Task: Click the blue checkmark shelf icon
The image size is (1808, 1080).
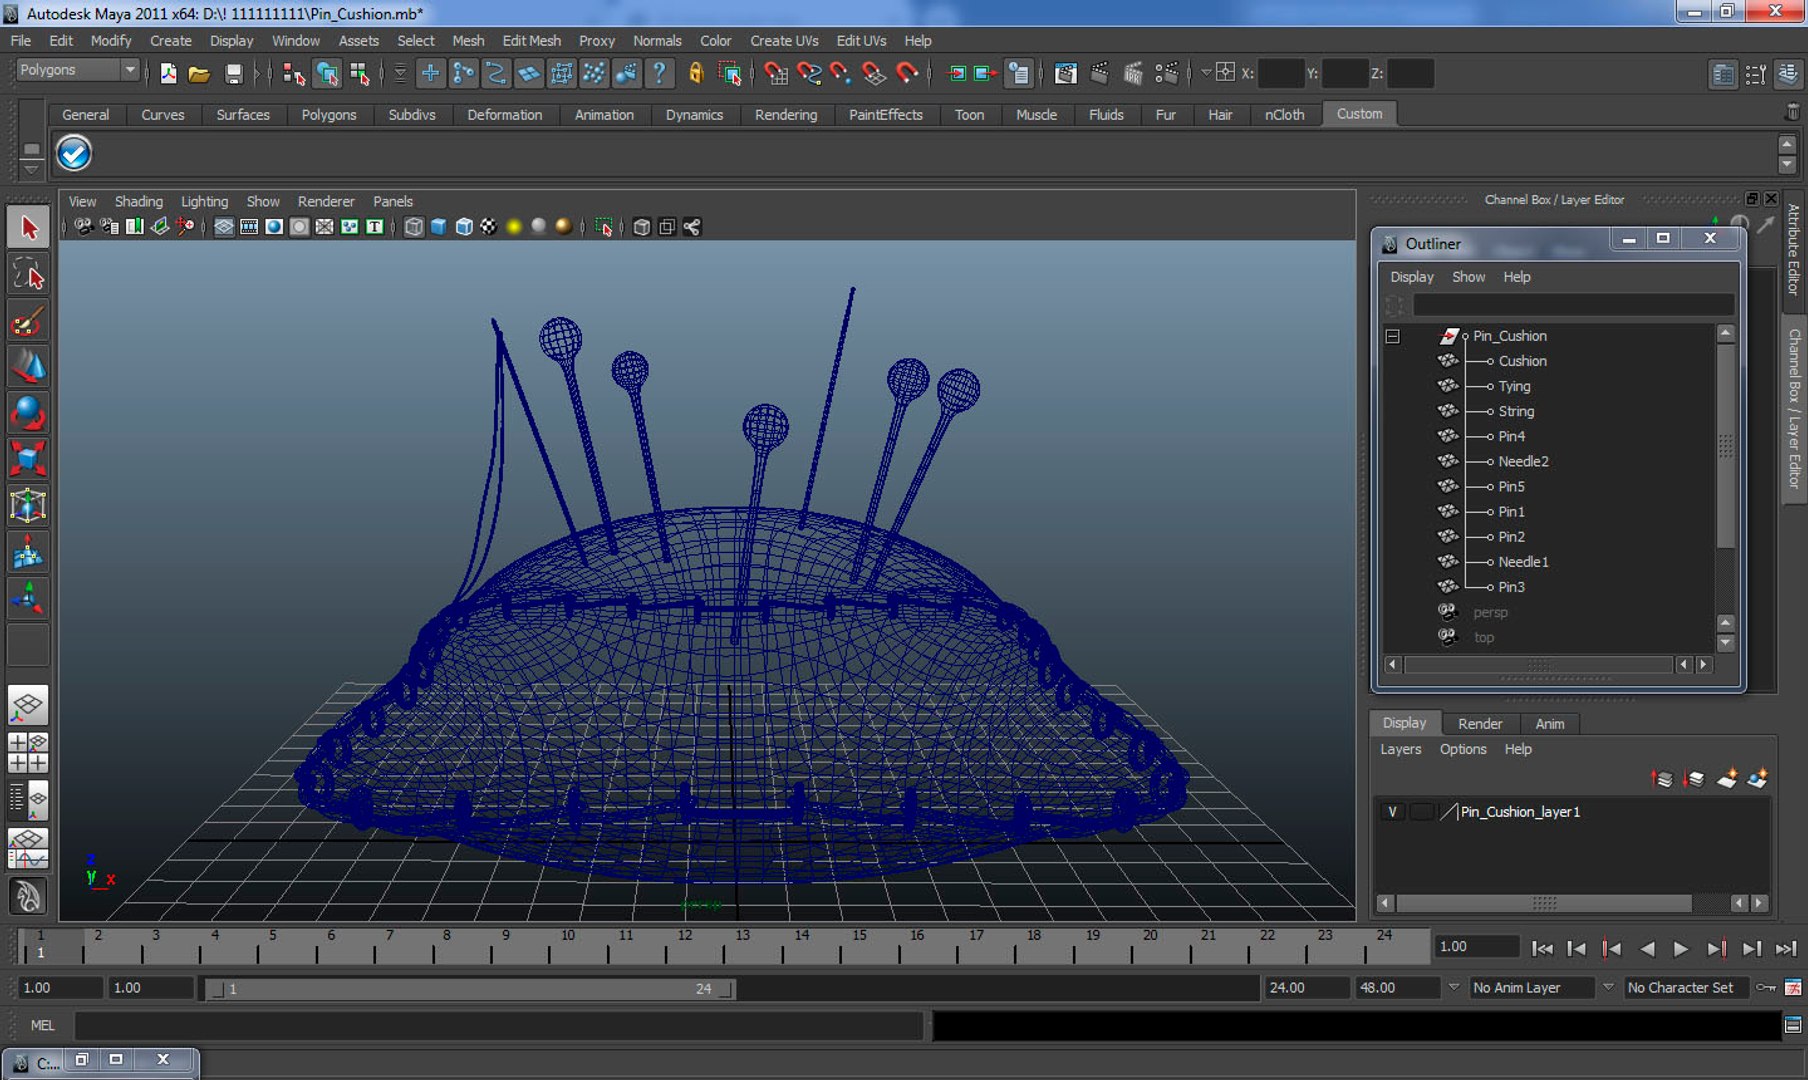Action: (x=74, y=153)
